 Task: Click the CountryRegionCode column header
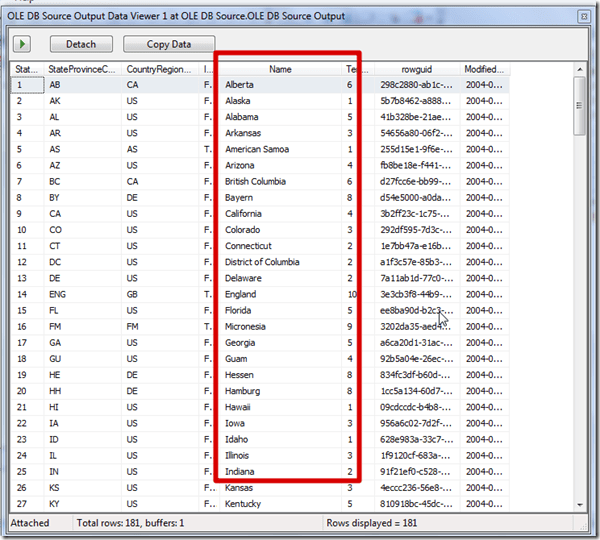point(161,69)
